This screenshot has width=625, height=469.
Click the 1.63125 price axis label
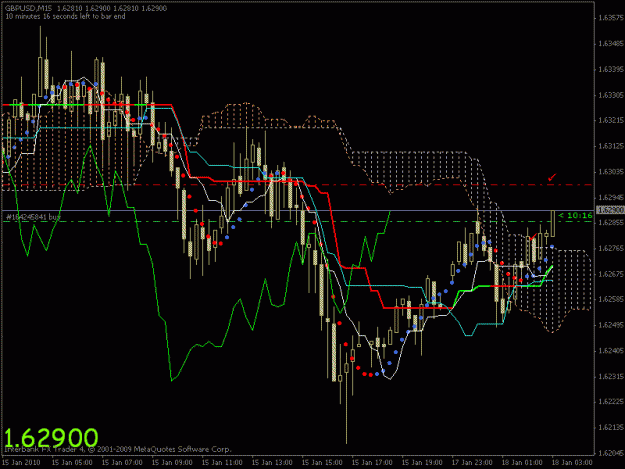611,146
